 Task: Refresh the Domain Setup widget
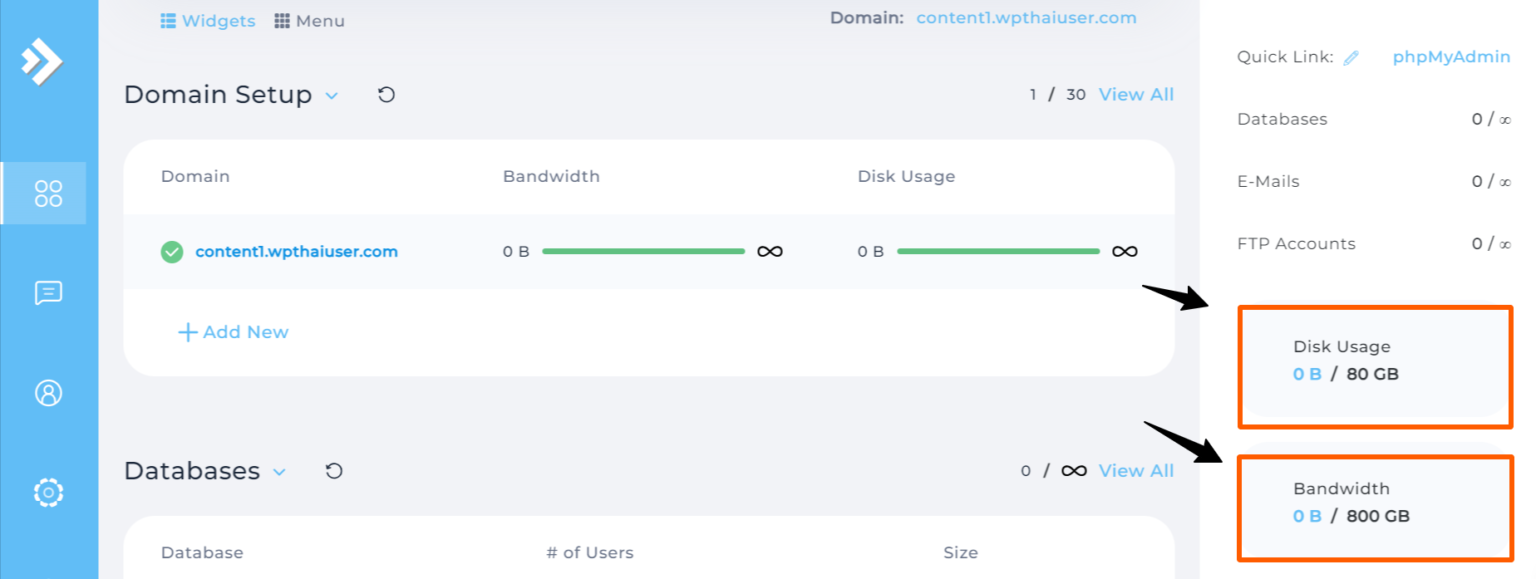coord(386,95)
